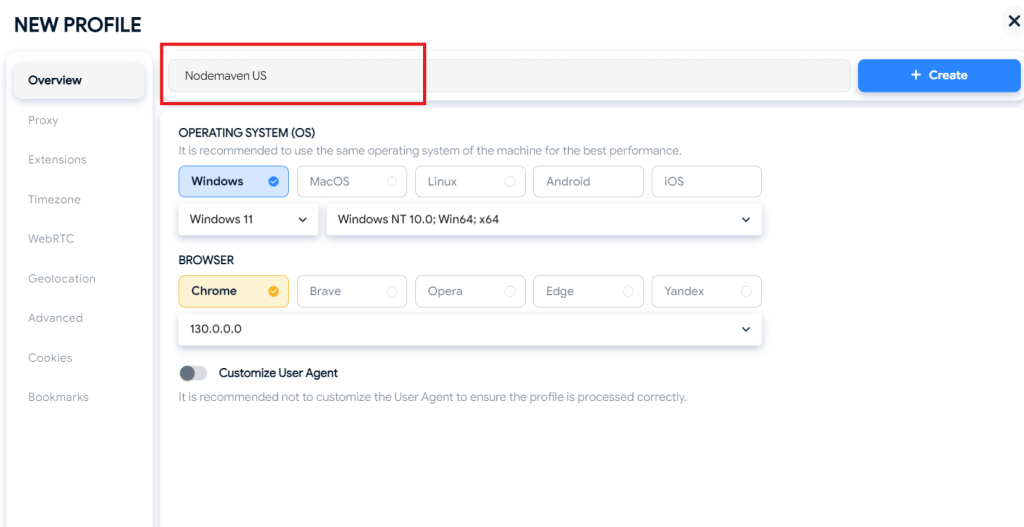1024x527 pixels.
Task: Choose the Brave browser option
Action: pos(351,291)
